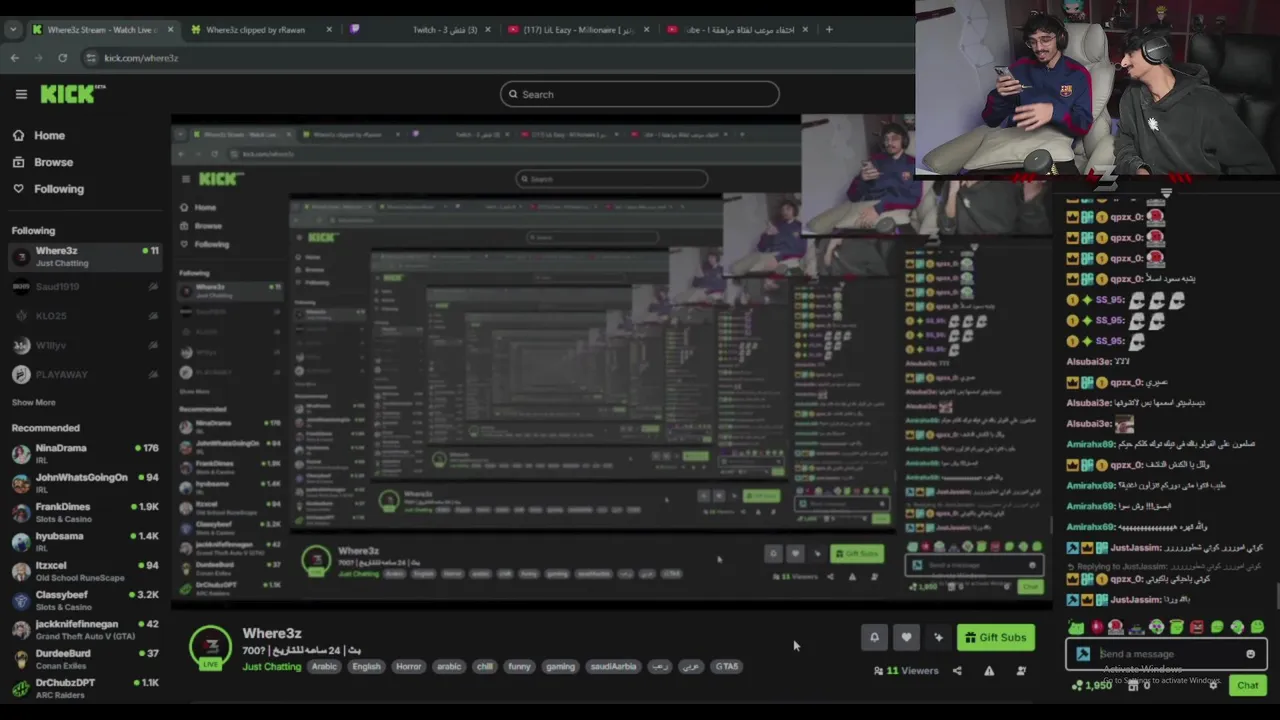Select the English tag
The image size is (1280, 720).
click(x=366, y=666)
